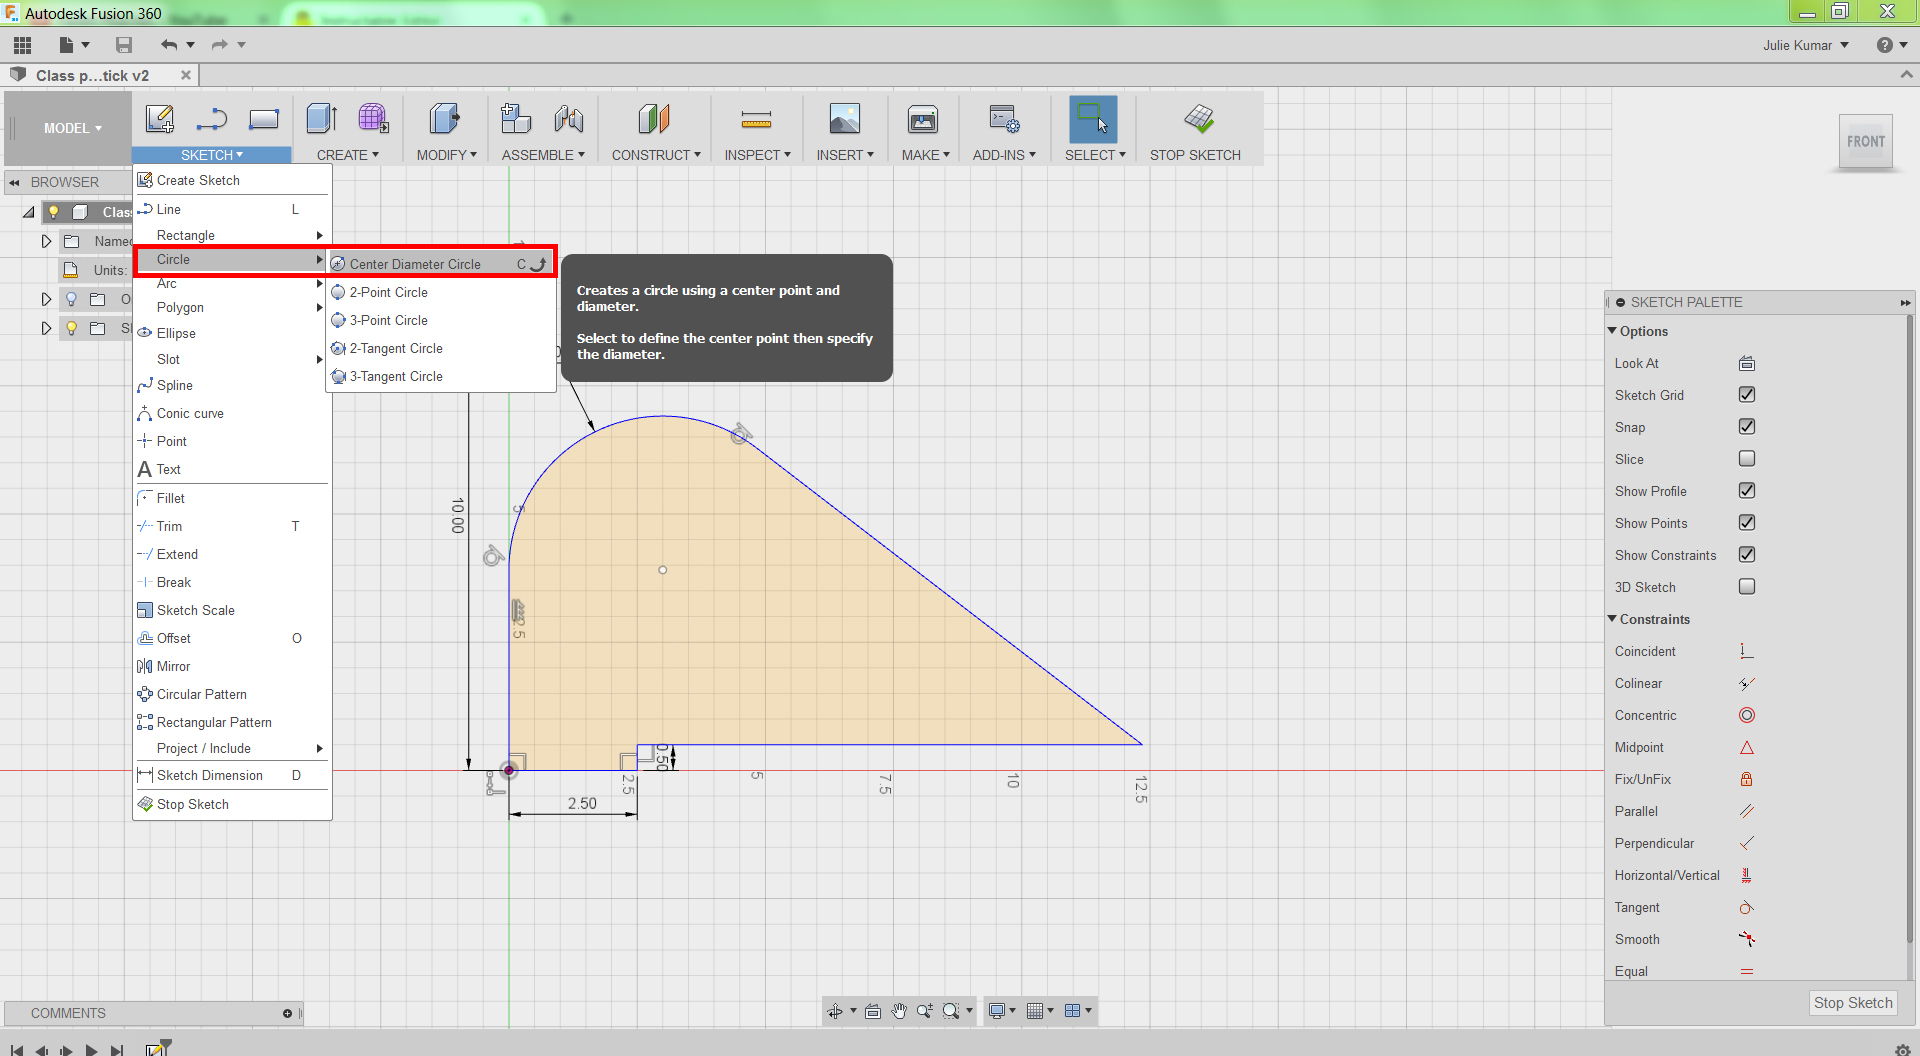Toggle the bottom browser folder's yellow lightbulb

(71, 328)
